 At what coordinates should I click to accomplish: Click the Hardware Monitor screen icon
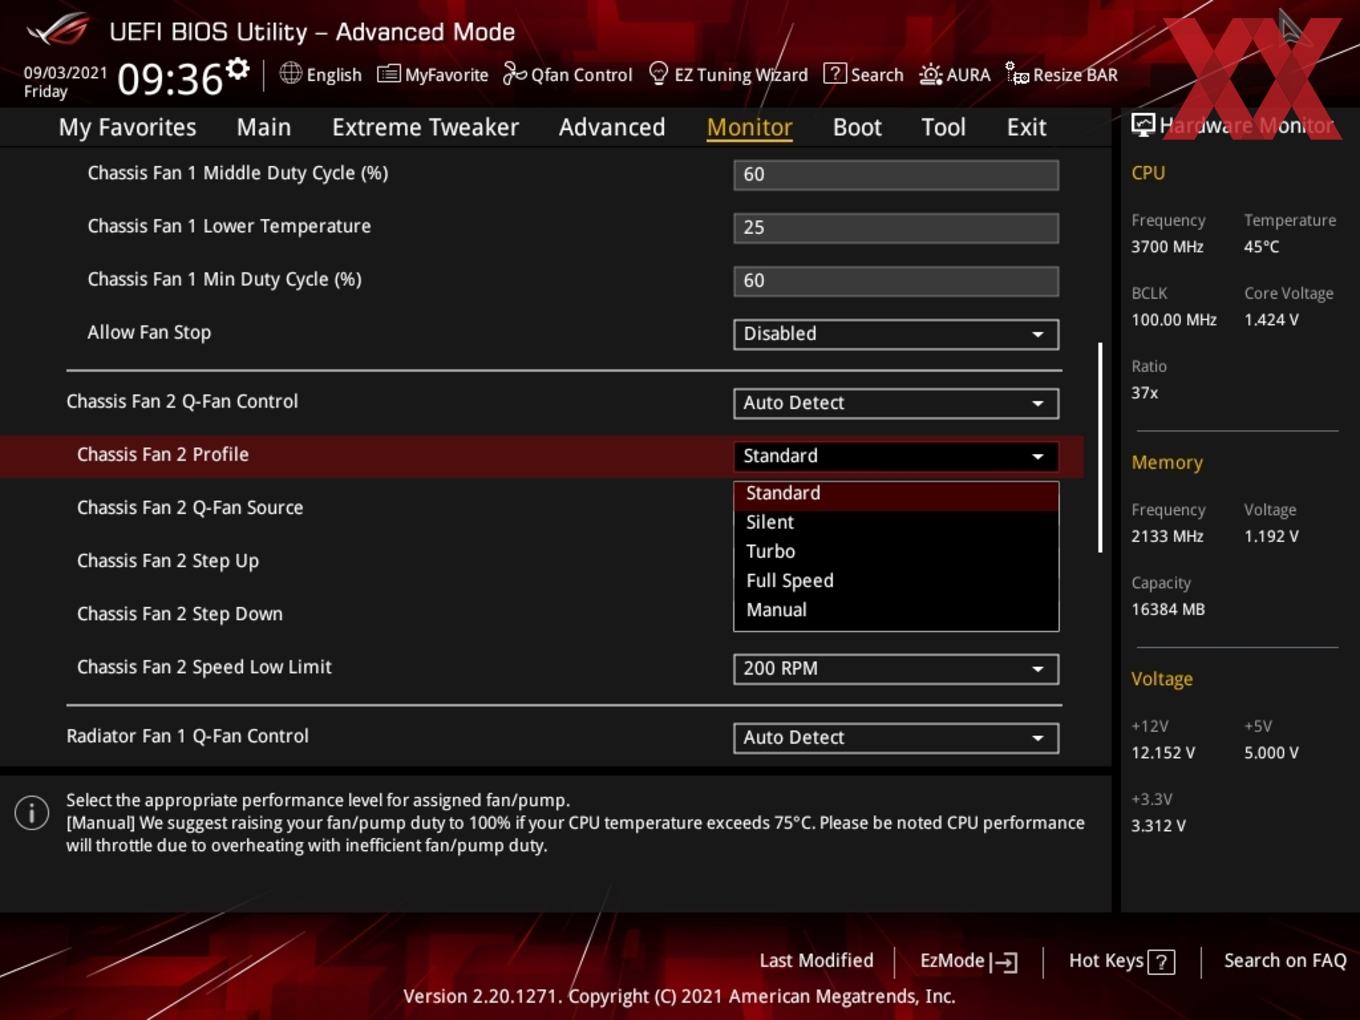point(1143,124)
